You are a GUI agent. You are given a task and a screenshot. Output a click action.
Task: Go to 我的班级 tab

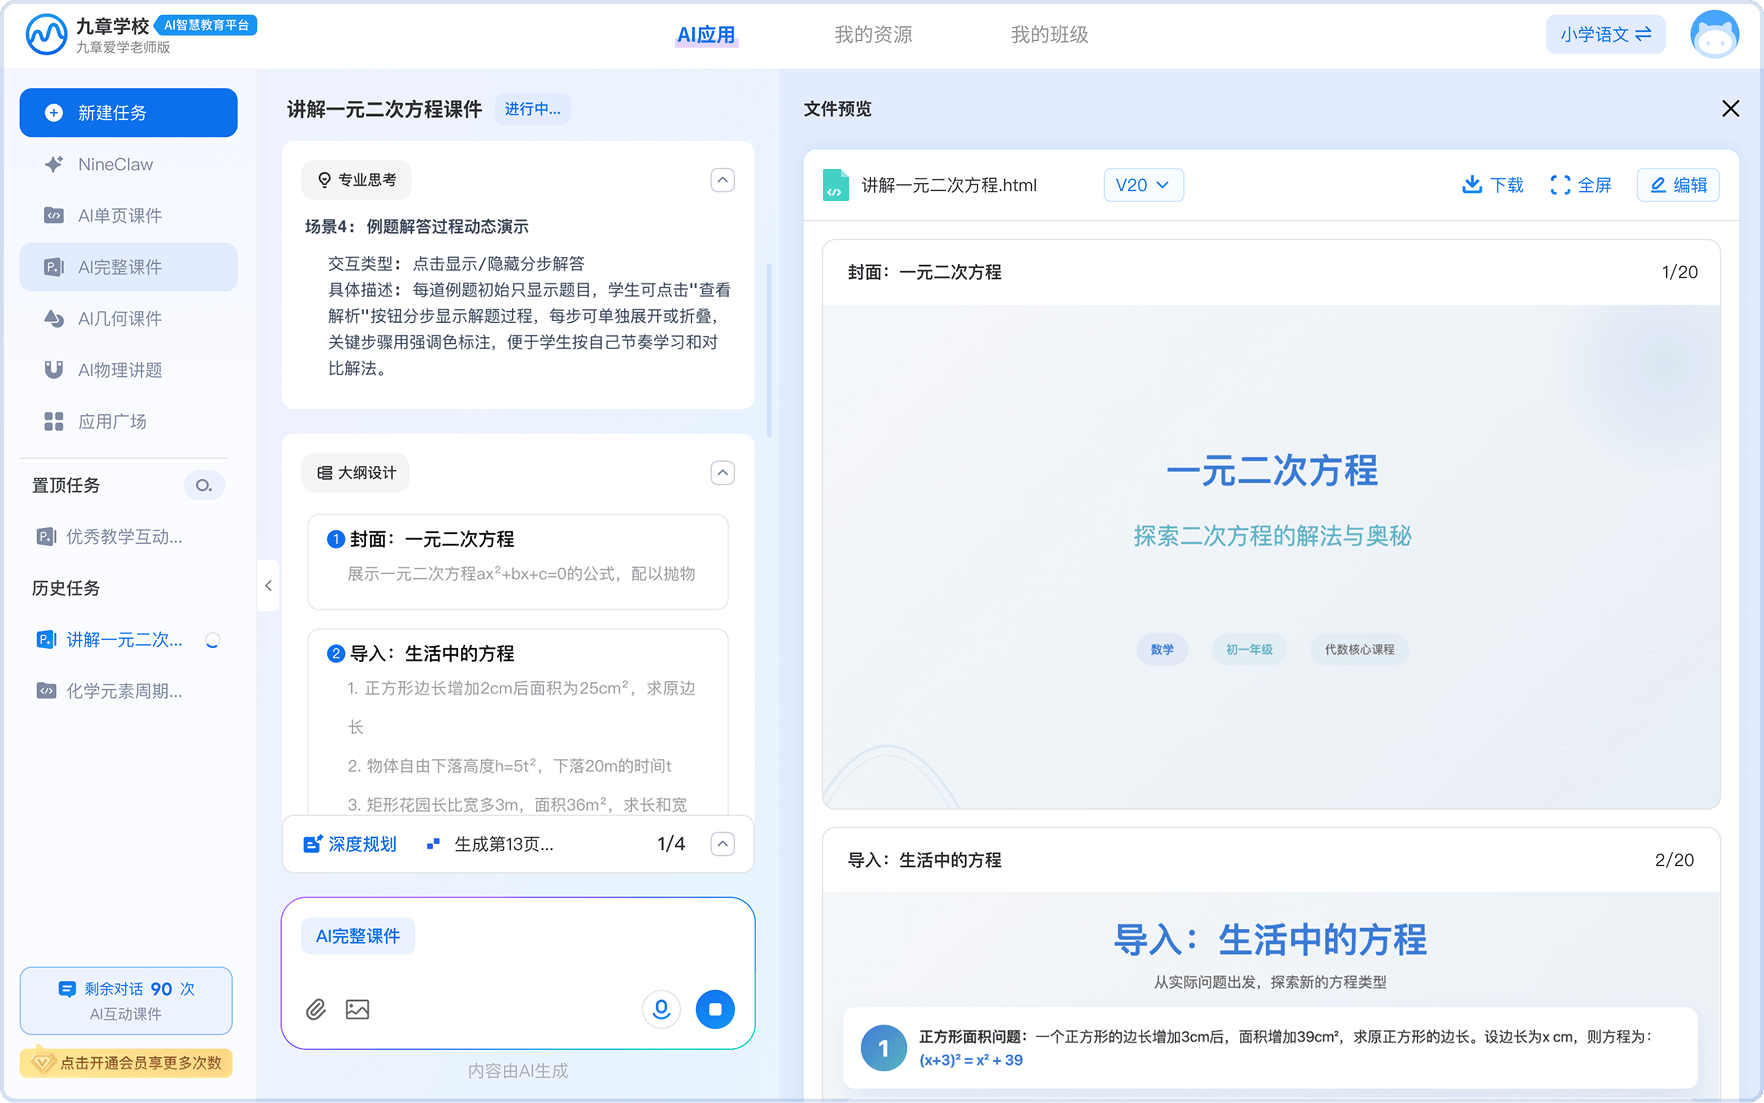pos(1049,35)
